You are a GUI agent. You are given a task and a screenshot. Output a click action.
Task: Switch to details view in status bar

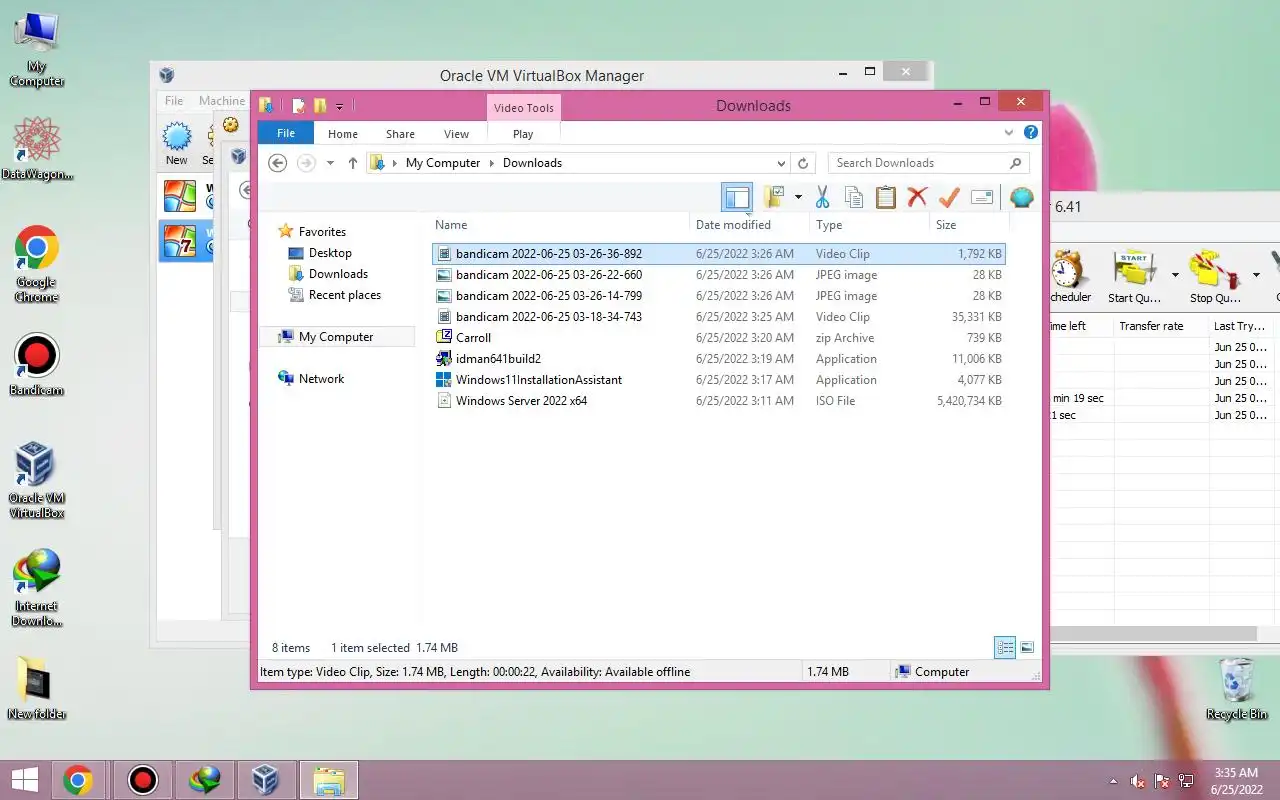click(x=1005, y=648)
